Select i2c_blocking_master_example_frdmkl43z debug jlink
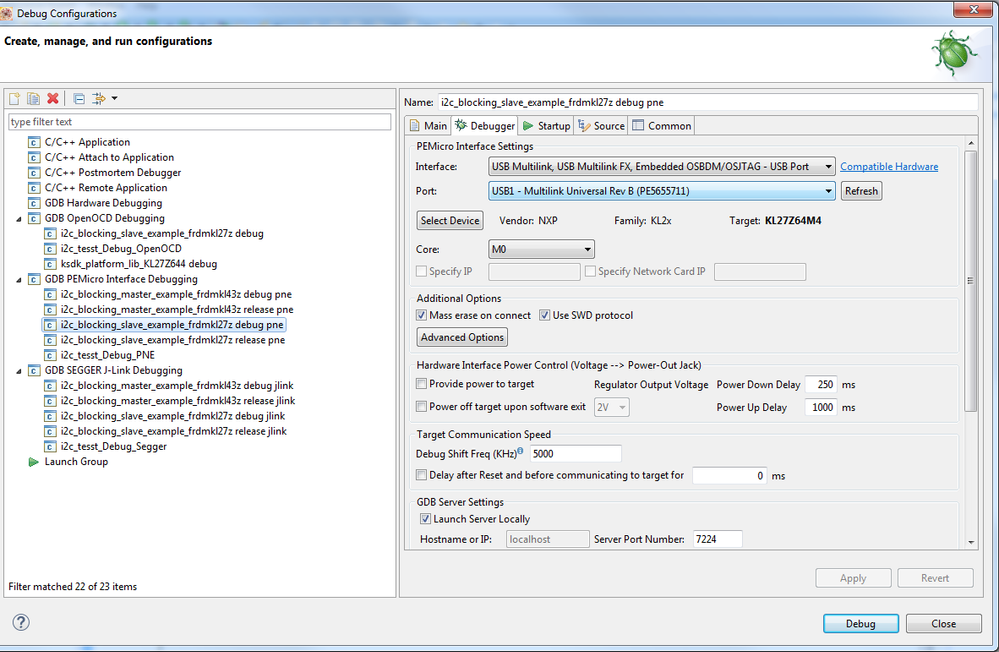This screenshot has width=999, height=652. [177, 386]
